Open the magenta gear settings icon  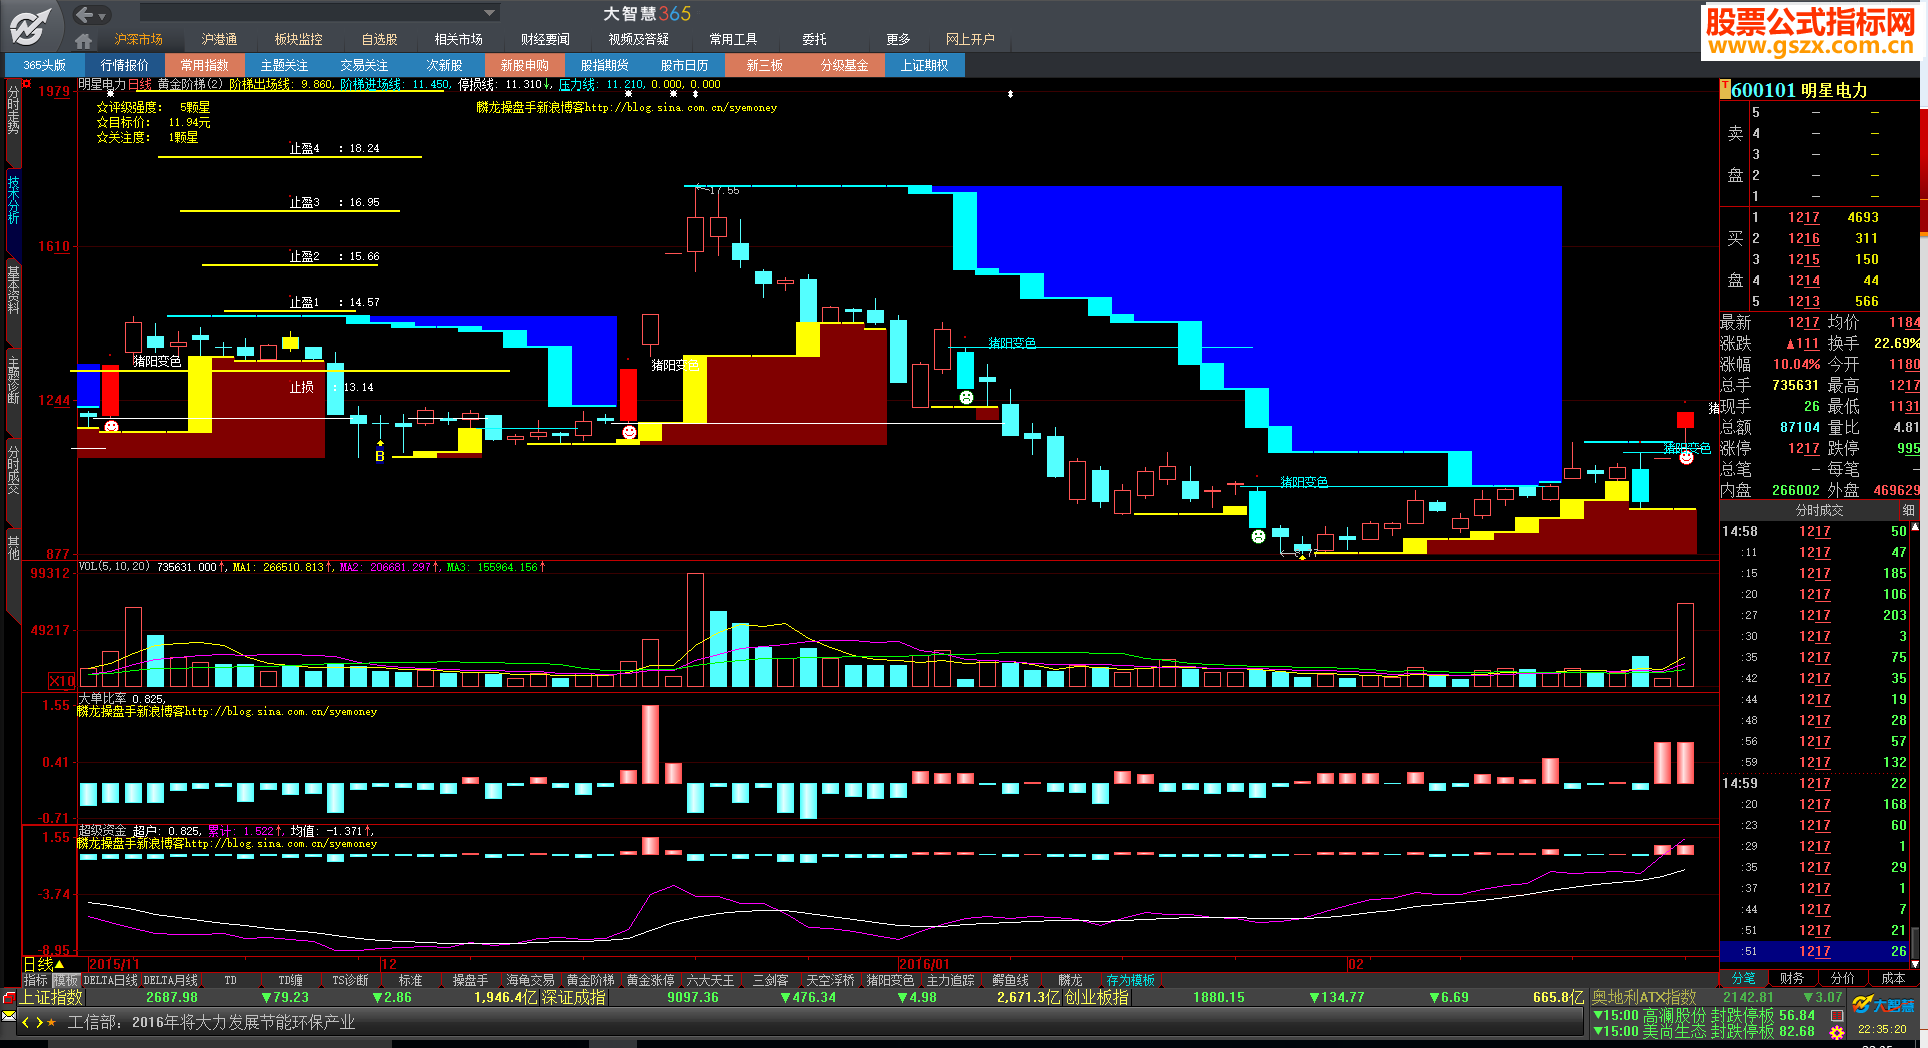[x=1837, y=1032]
